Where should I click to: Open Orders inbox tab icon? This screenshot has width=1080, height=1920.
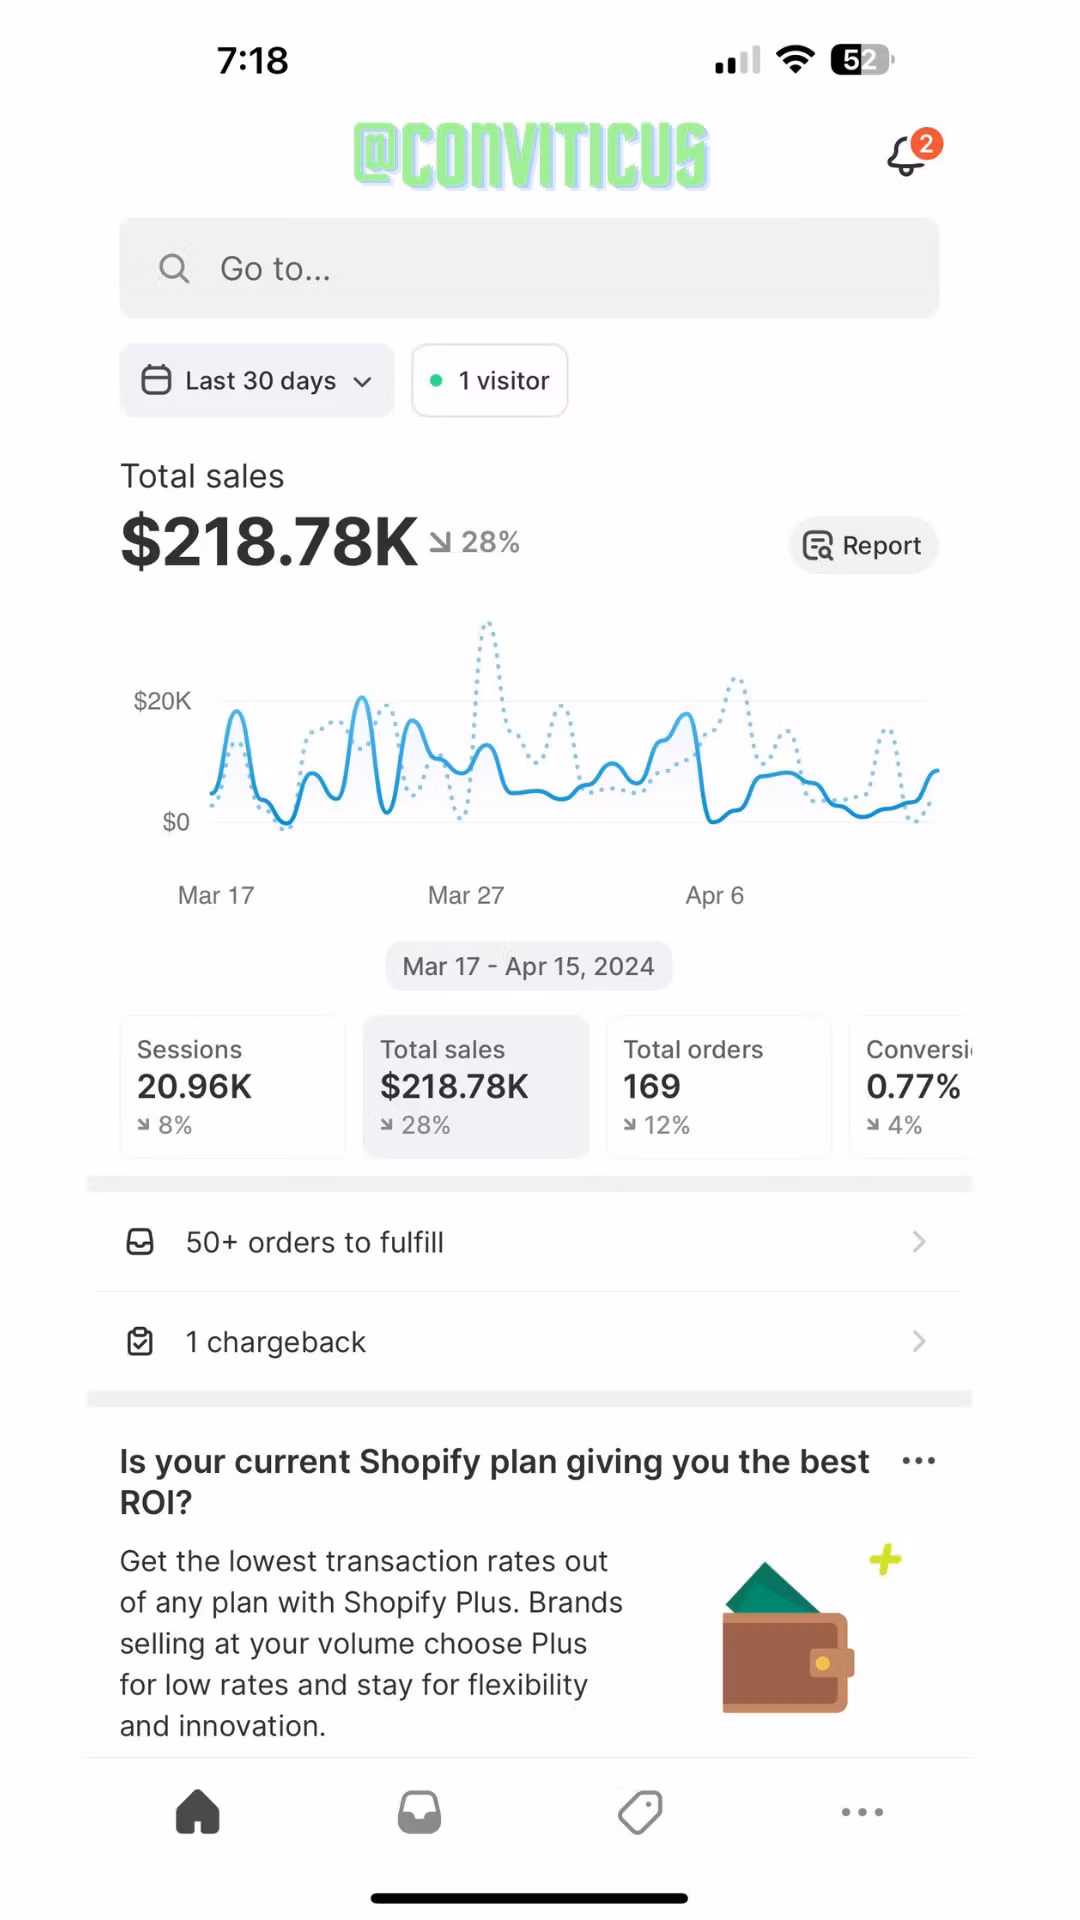pos(419,1812)
